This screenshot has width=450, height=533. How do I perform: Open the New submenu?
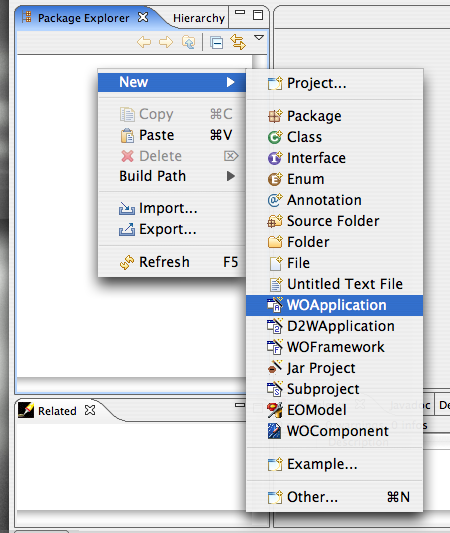click(172, 82)
